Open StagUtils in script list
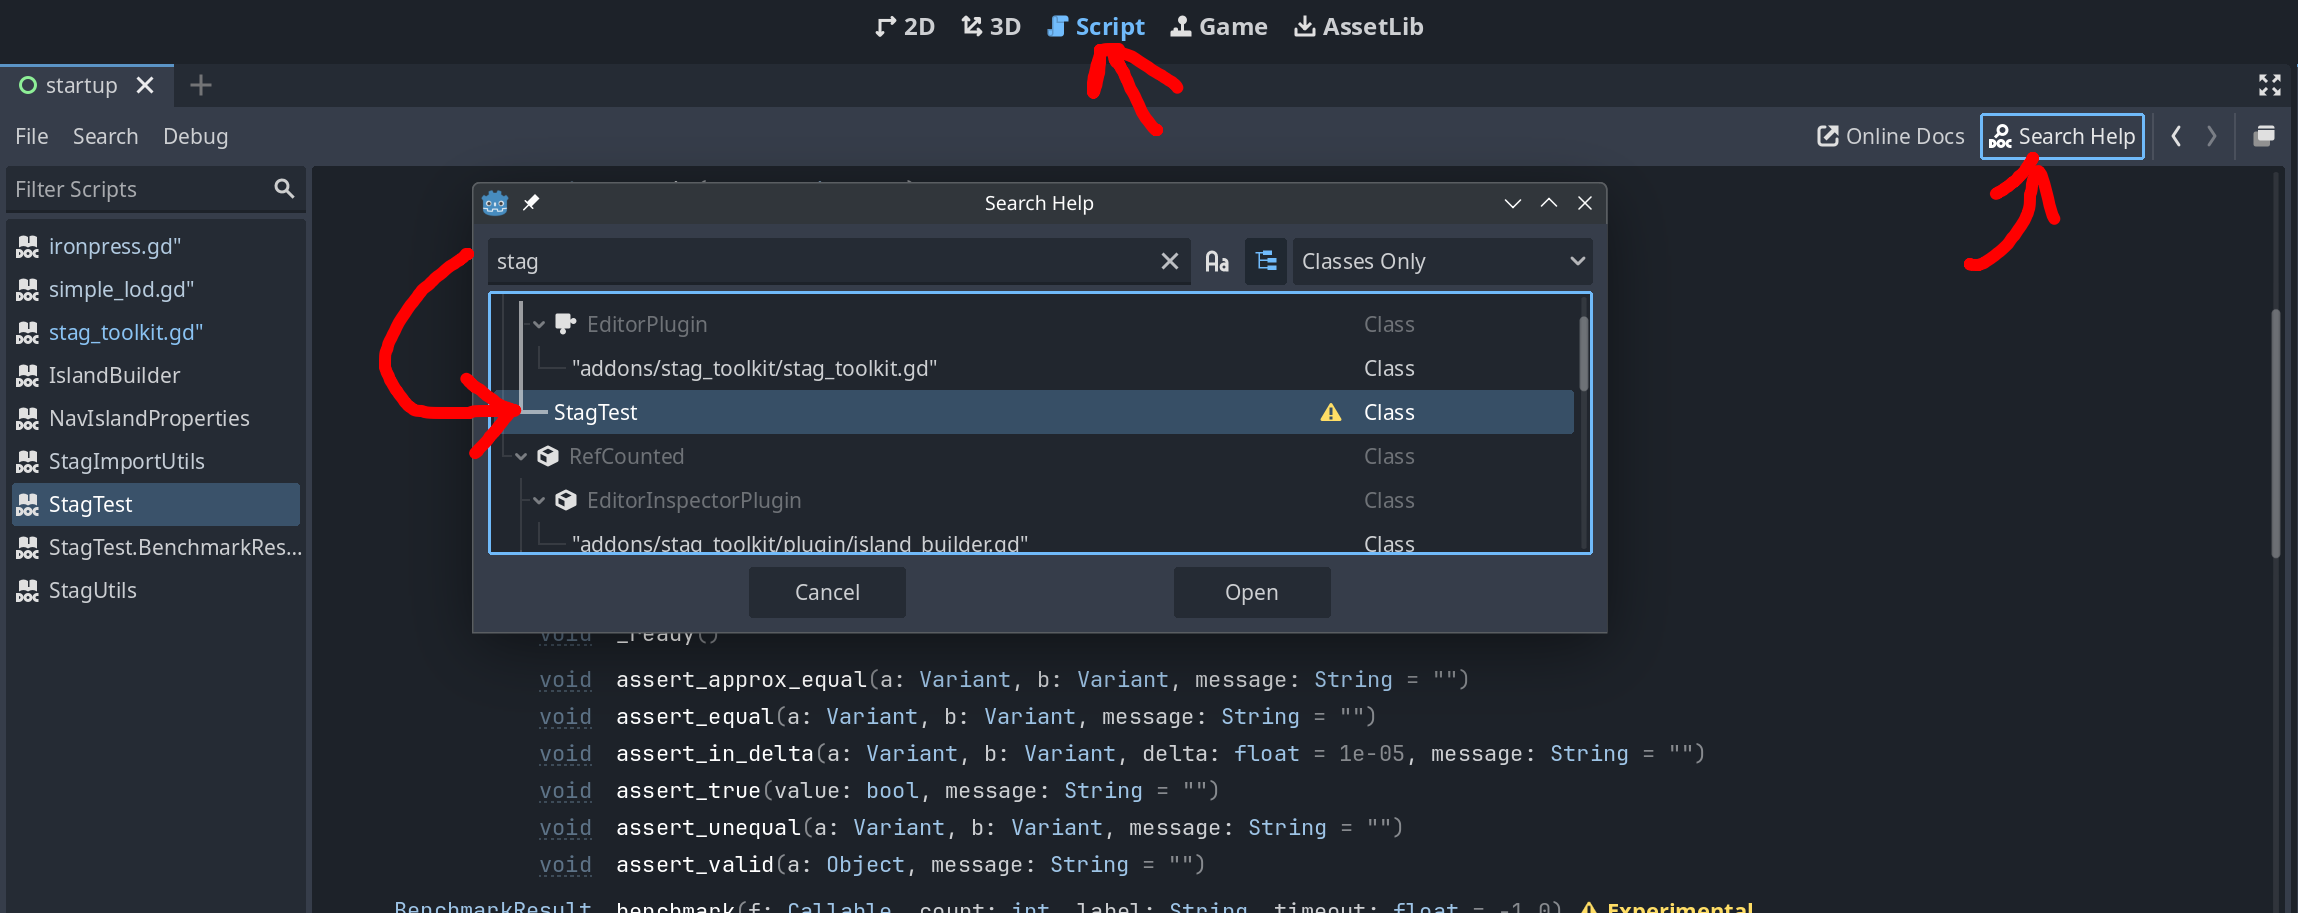2298x913 pixels. pos(156,590)
